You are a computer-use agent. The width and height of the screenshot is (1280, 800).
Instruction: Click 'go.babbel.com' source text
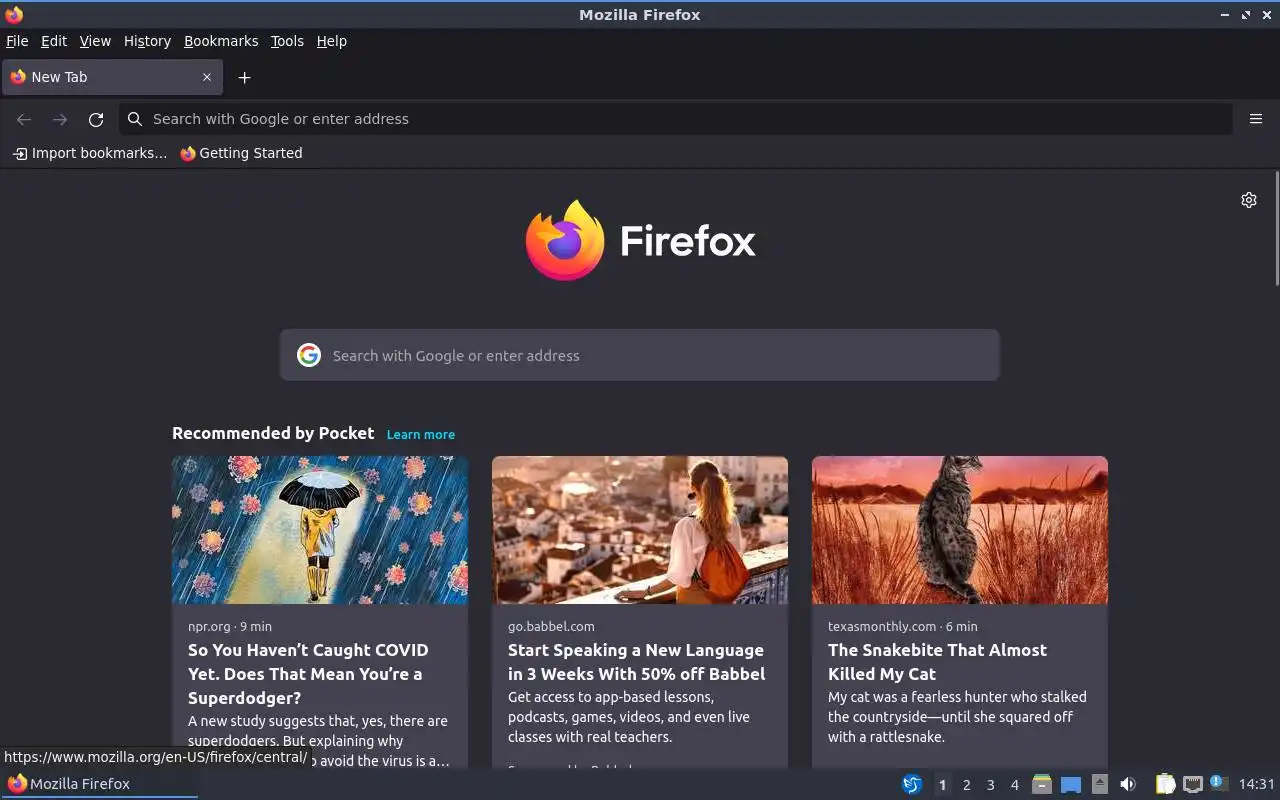(551, 626)
